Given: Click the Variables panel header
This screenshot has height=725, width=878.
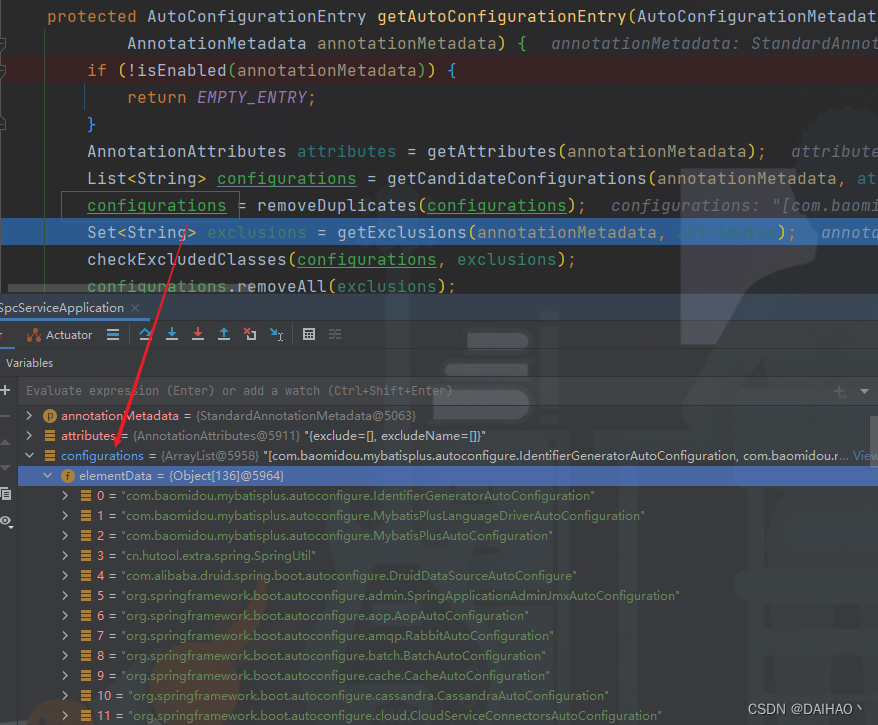Looking at the screenshot, I should [29, 363].
